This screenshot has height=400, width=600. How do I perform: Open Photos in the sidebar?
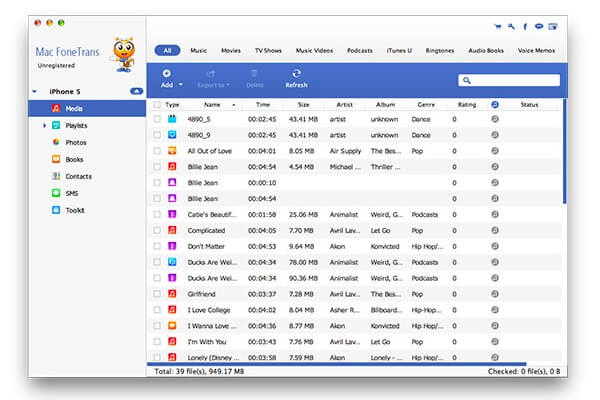click(x=75, y=142)
